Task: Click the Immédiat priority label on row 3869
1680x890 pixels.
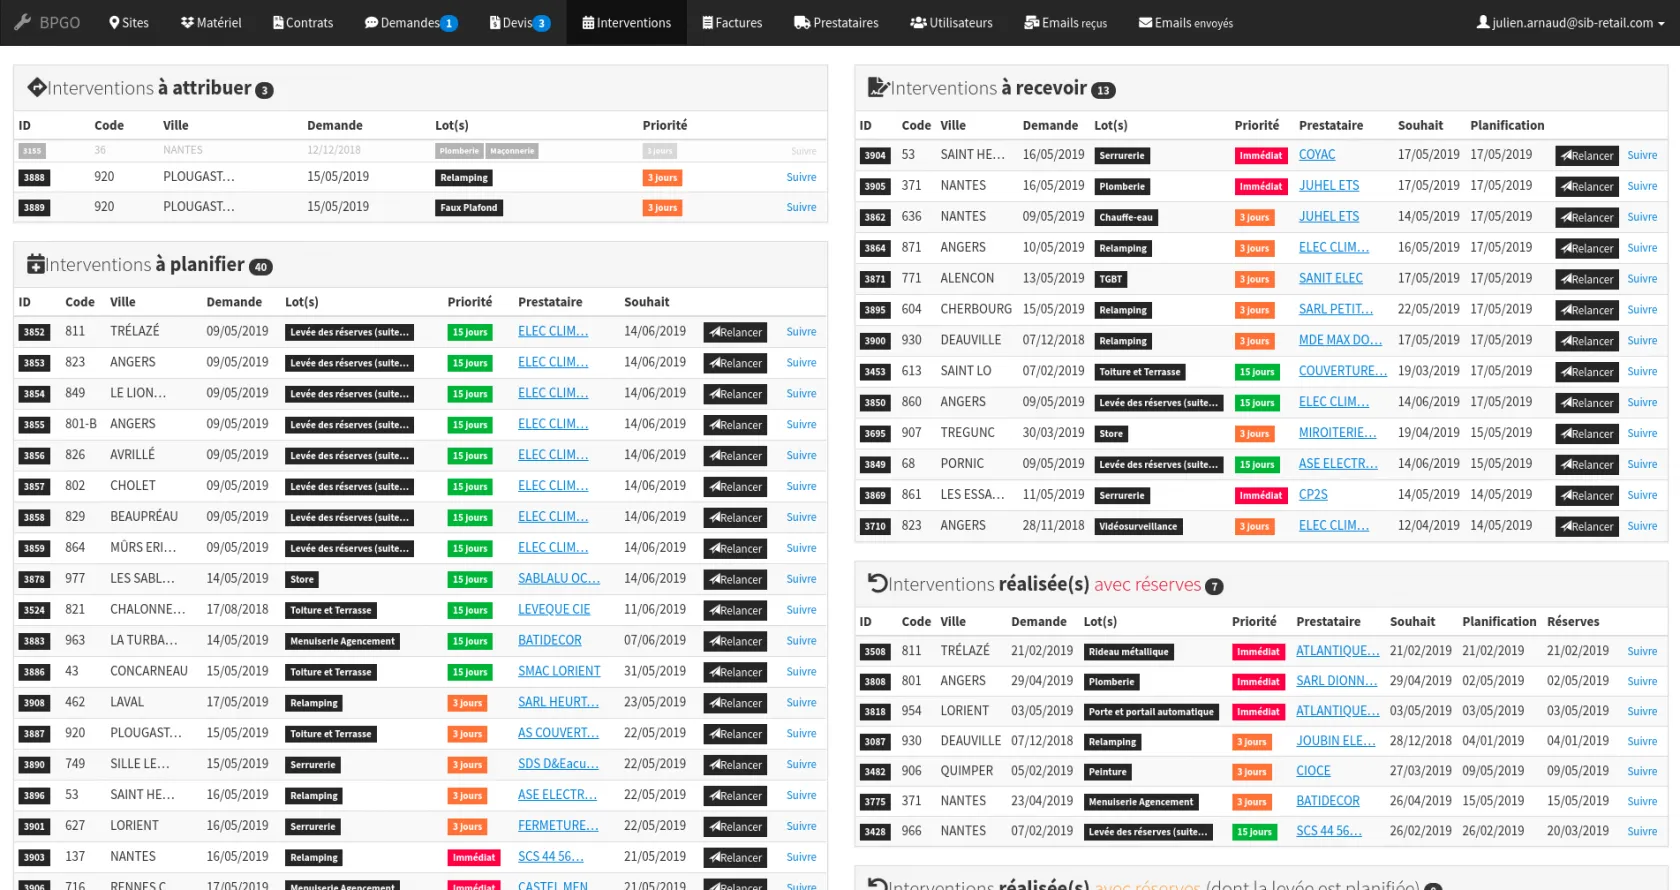Action: [x=1260, y=495]
